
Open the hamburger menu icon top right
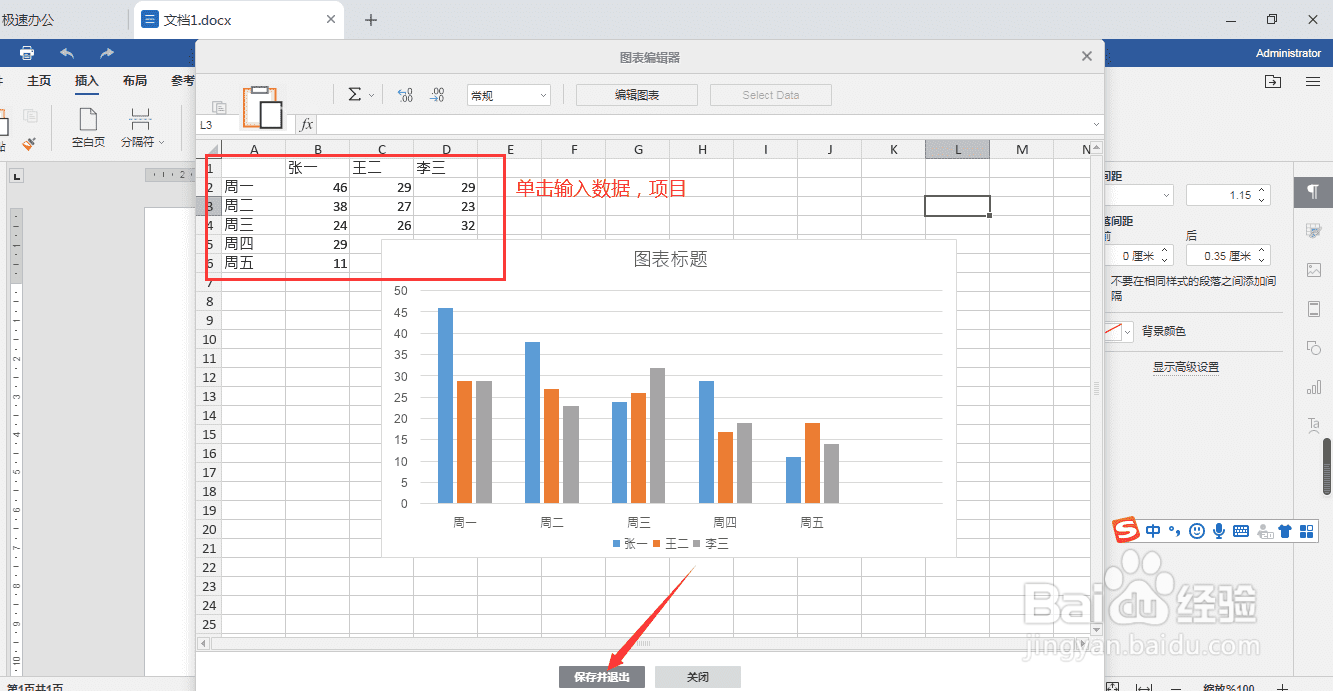[x=1313, y=81]
